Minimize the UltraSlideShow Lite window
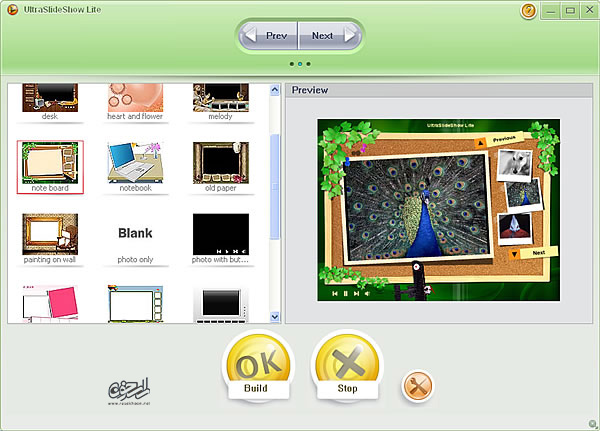This screenshot has height=431, width=600. (x=551, y=11)
